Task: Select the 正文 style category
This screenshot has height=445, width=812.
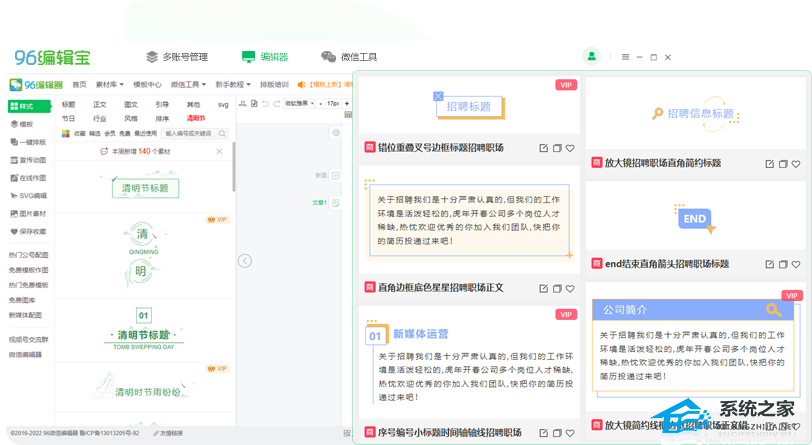Action: point(99,105)
